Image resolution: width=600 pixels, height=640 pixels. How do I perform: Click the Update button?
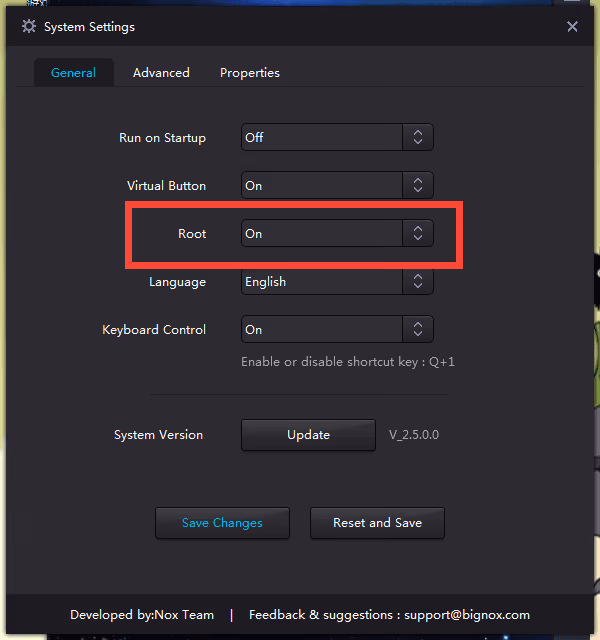pos(308,435)
